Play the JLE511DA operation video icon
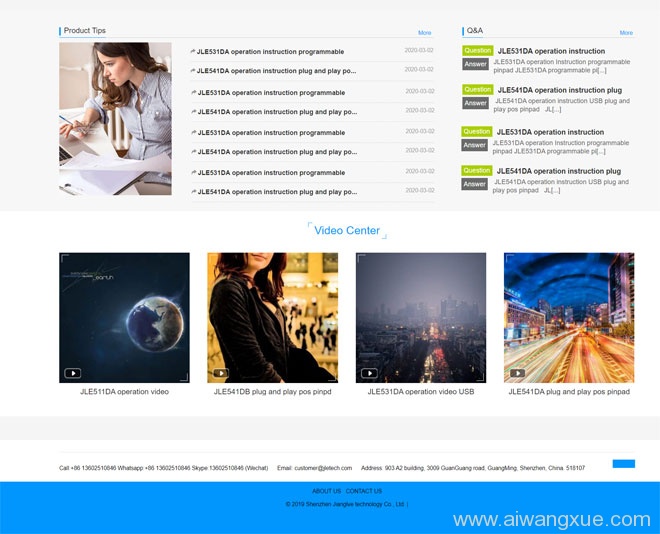The width and height of the screenshot is (660, 534). pos(72,373)
